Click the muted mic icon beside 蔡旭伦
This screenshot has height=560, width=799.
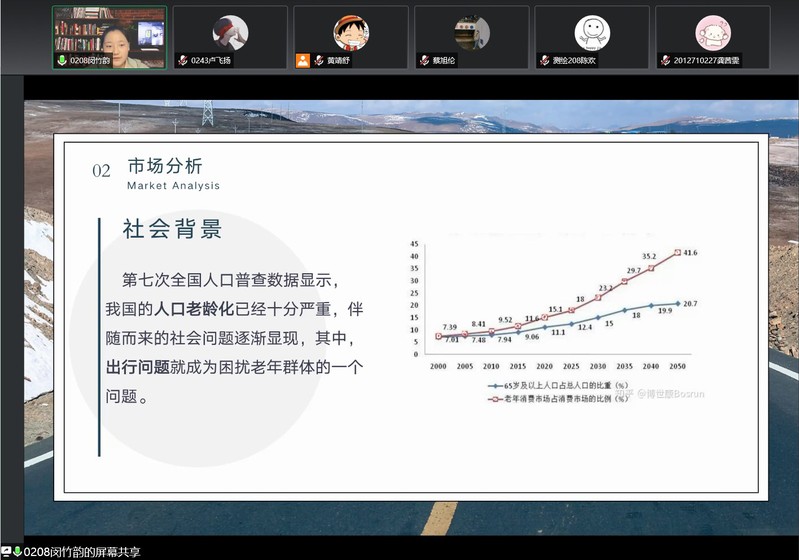(423, 60)
